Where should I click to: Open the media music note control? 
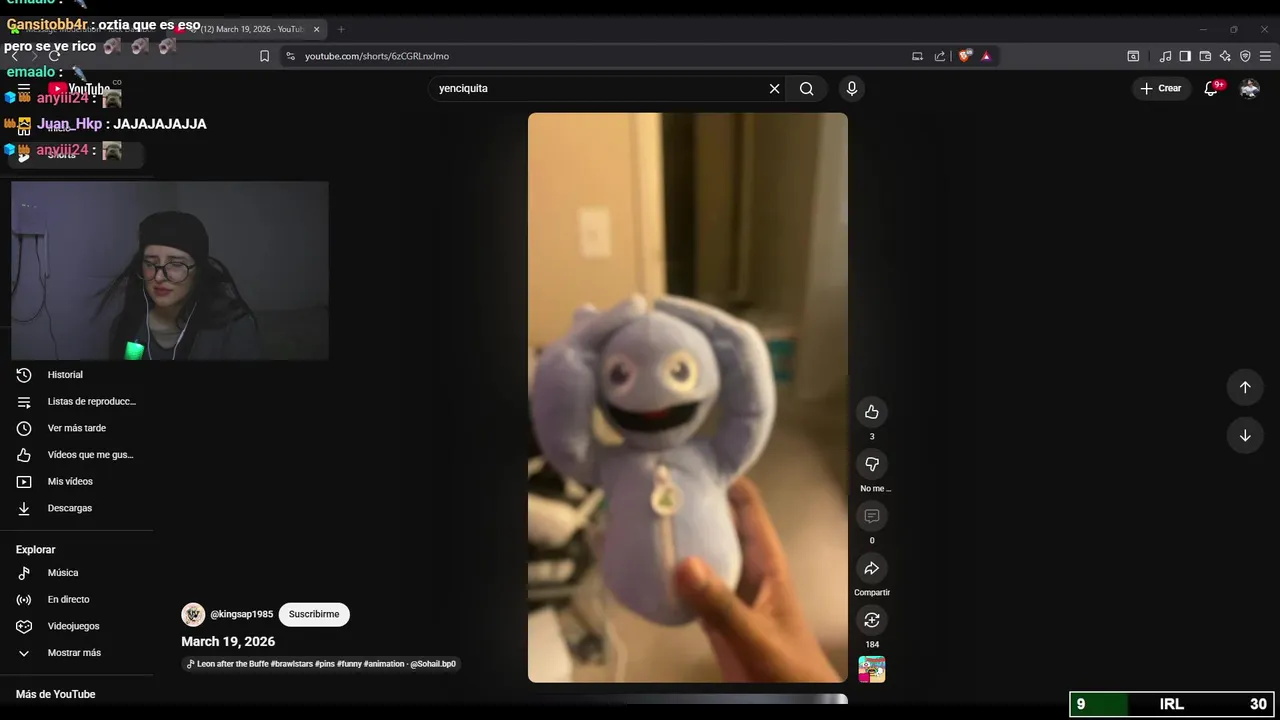point(1165,56)
